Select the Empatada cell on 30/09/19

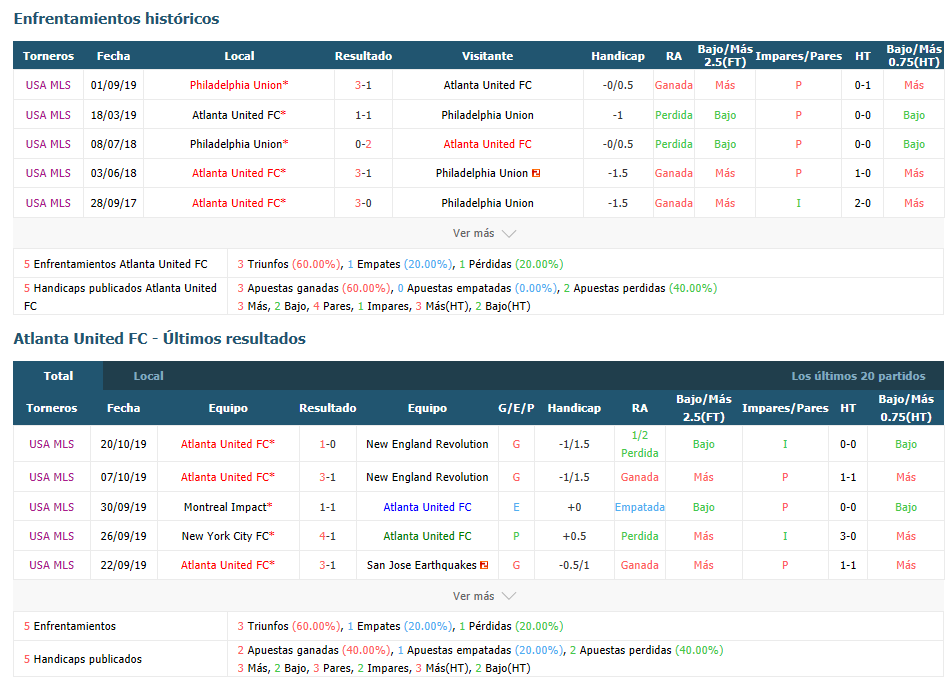point(639,507)
